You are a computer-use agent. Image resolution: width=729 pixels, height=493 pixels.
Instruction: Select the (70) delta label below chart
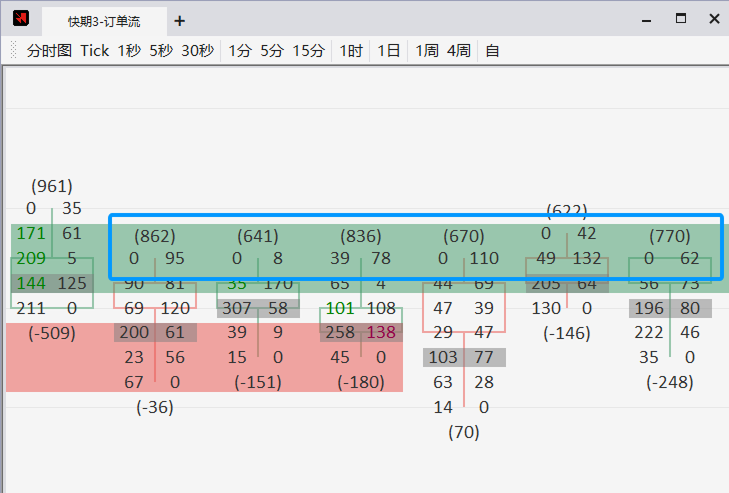point(464,432)
